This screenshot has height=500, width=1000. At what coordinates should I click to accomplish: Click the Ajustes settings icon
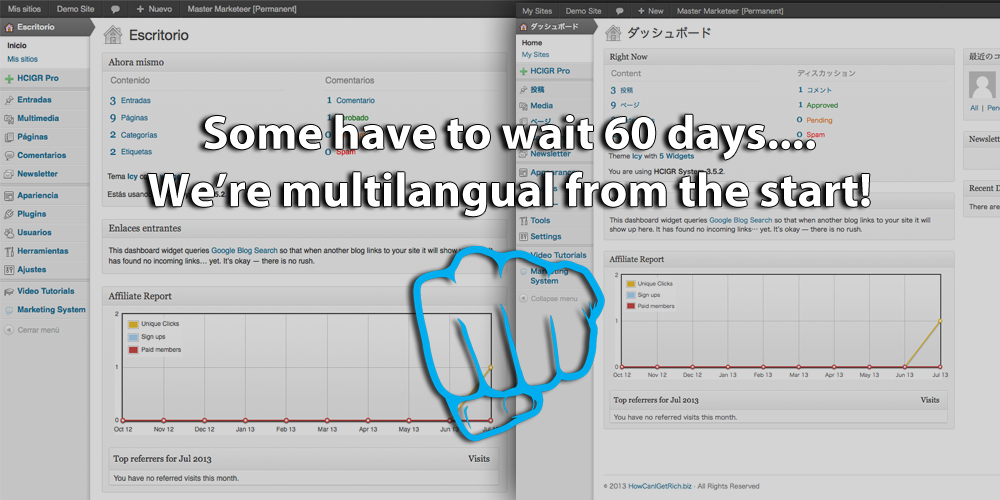(x=9, y=270)
